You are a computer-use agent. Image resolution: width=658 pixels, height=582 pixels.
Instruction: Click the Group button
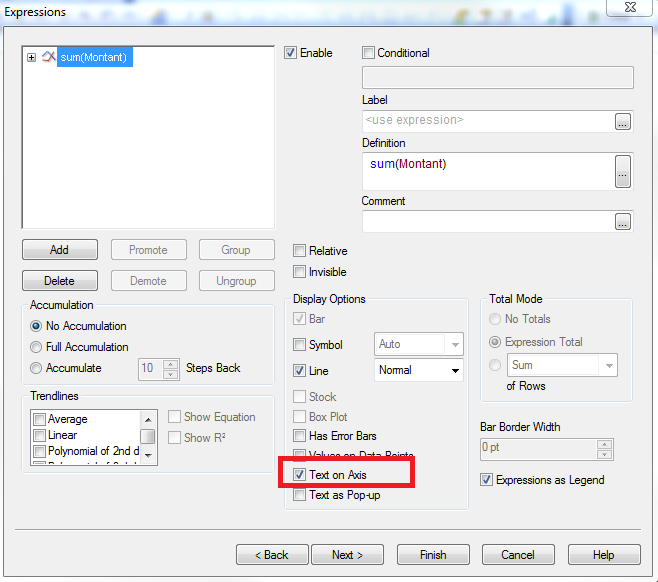click(x=237, y=250)
